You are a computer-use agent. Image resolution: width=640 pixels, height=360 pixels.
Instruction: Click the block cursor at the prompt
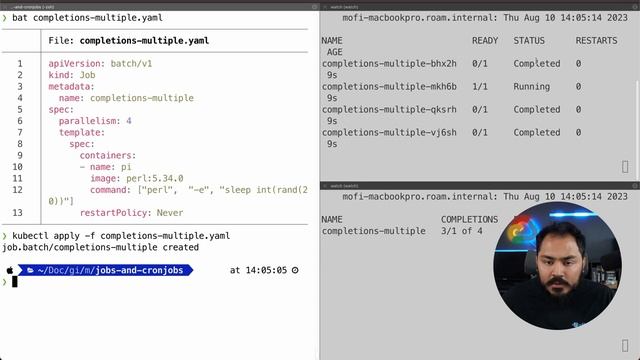click(x=15, y=282)
